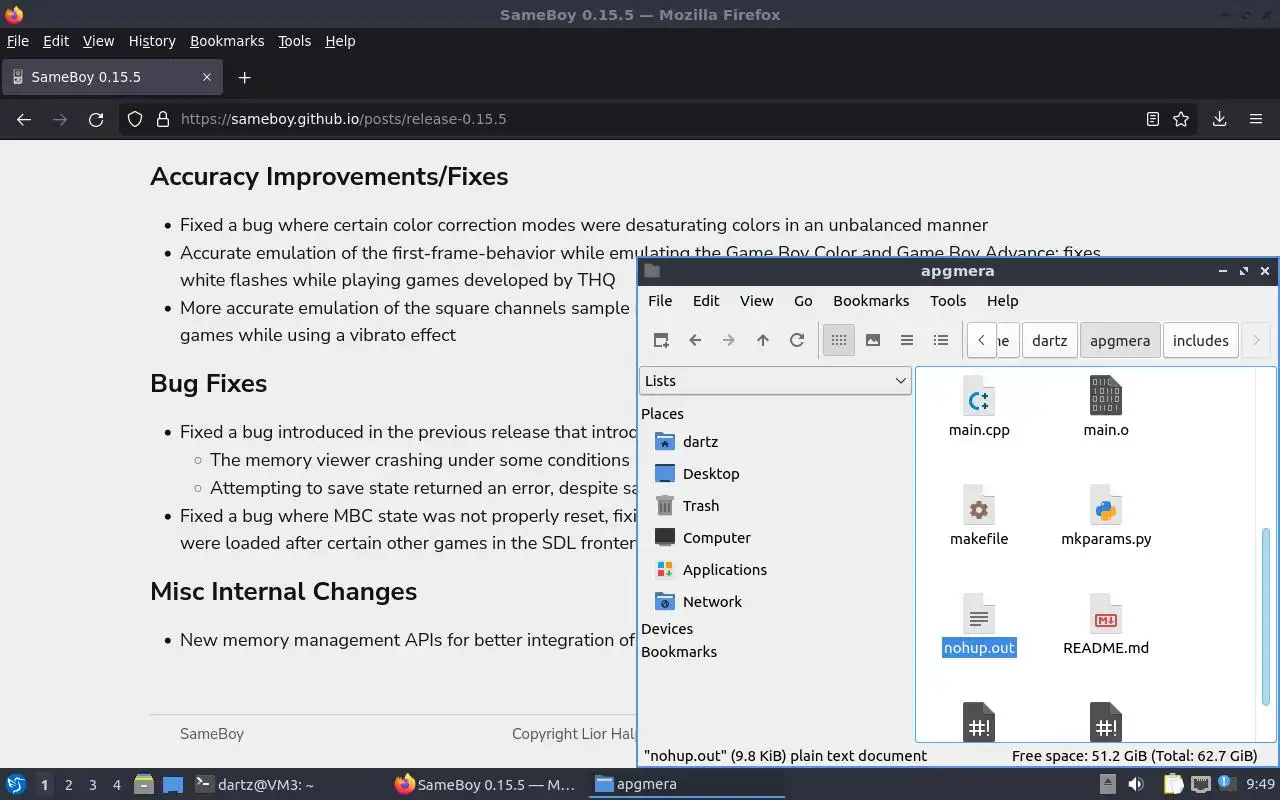This screenshot has height=800, width=1280.
Task: Select the main.o binary file
Action: (x=1105, y=397)
